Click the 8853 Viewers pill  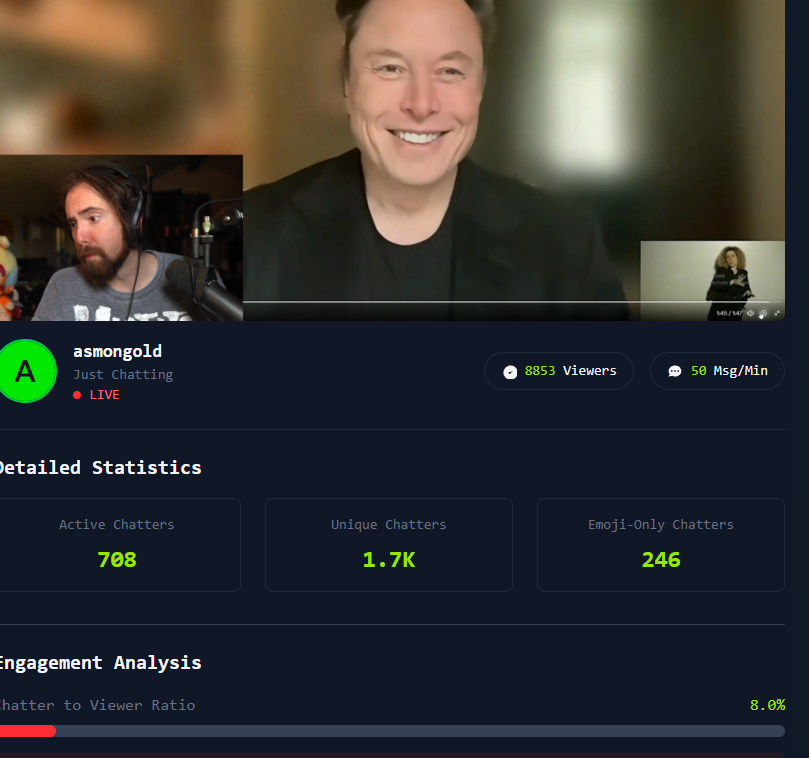(559, 371)
